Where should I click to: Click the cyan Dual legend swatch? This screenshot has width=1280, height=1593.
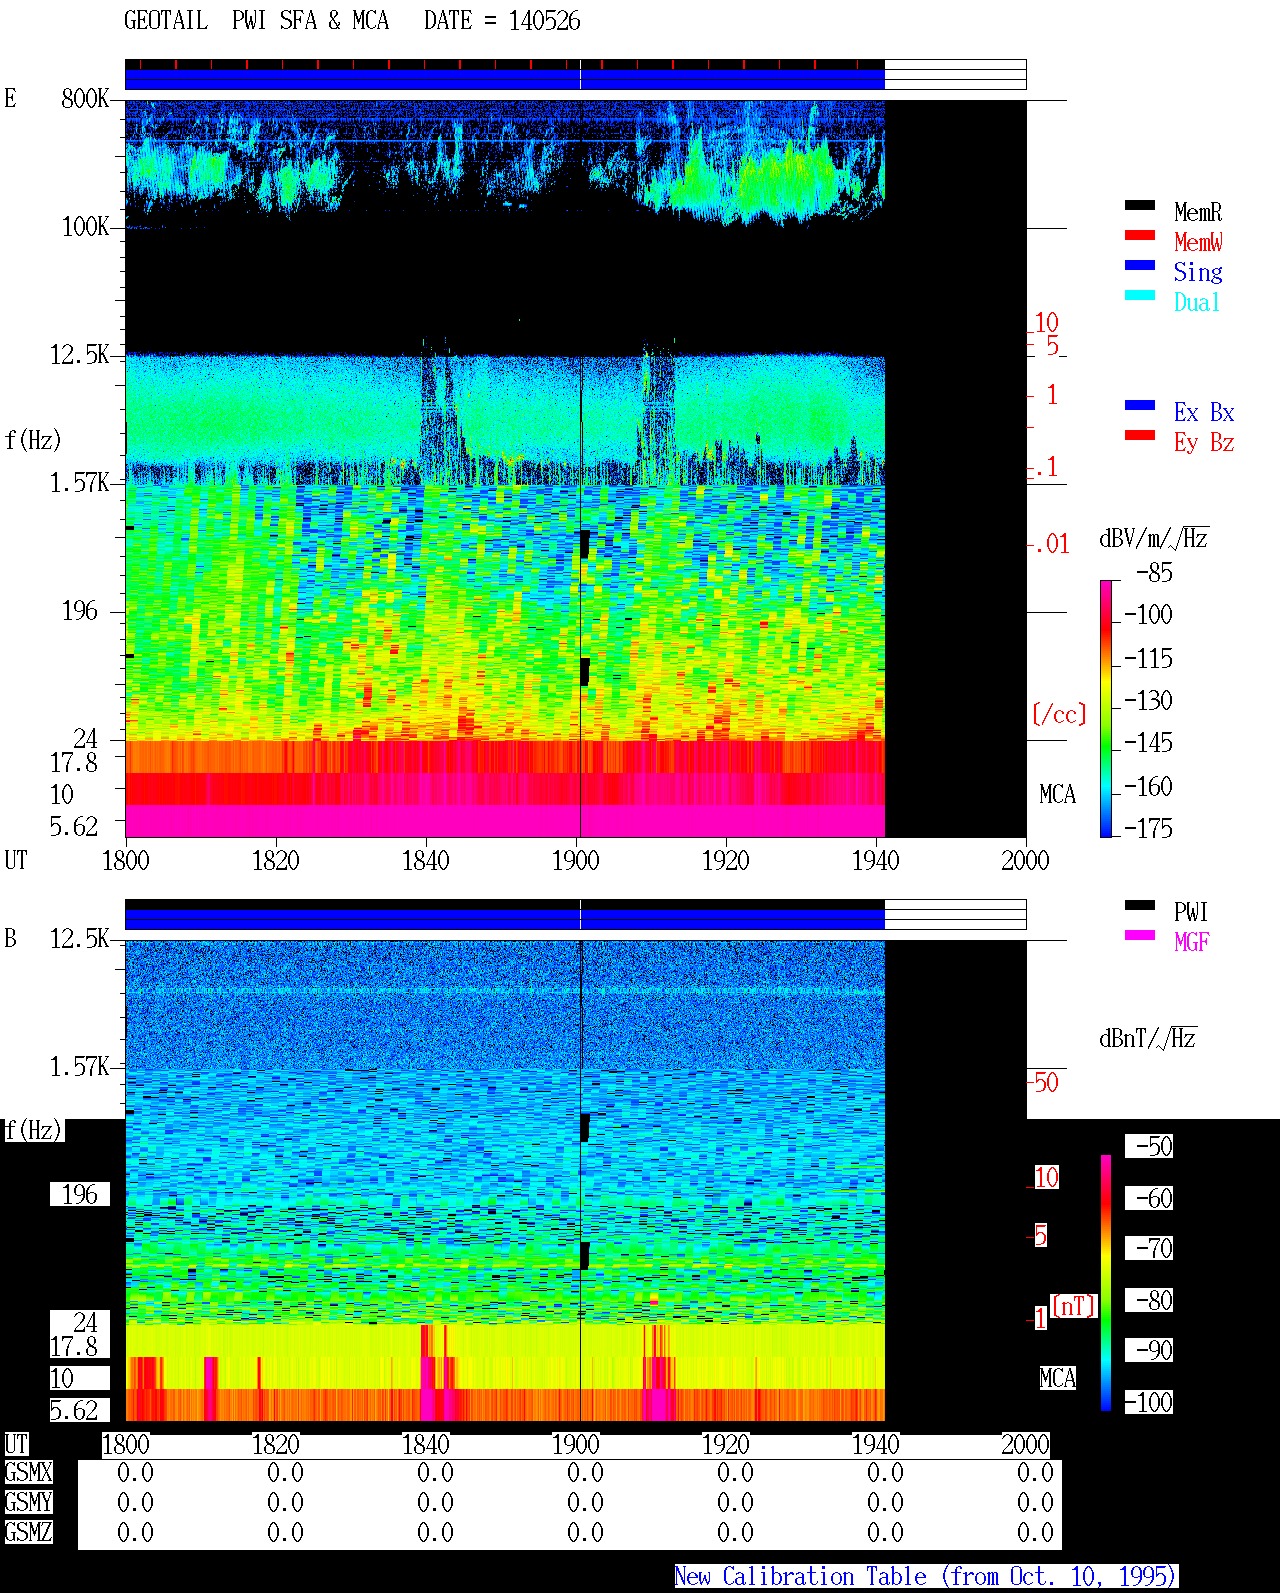(1140, 295)
